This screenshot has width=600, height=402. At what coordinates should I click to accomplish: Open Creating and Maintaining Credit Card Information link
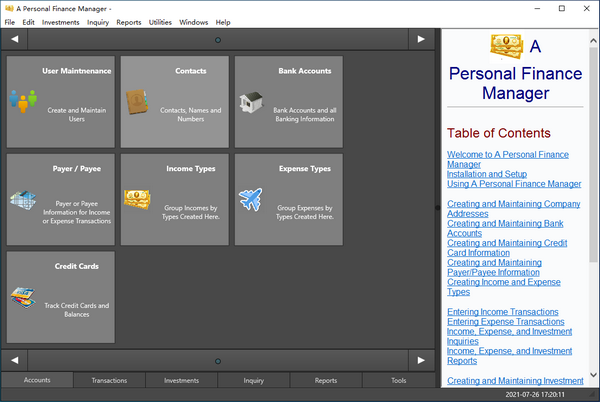pos(507,248)
